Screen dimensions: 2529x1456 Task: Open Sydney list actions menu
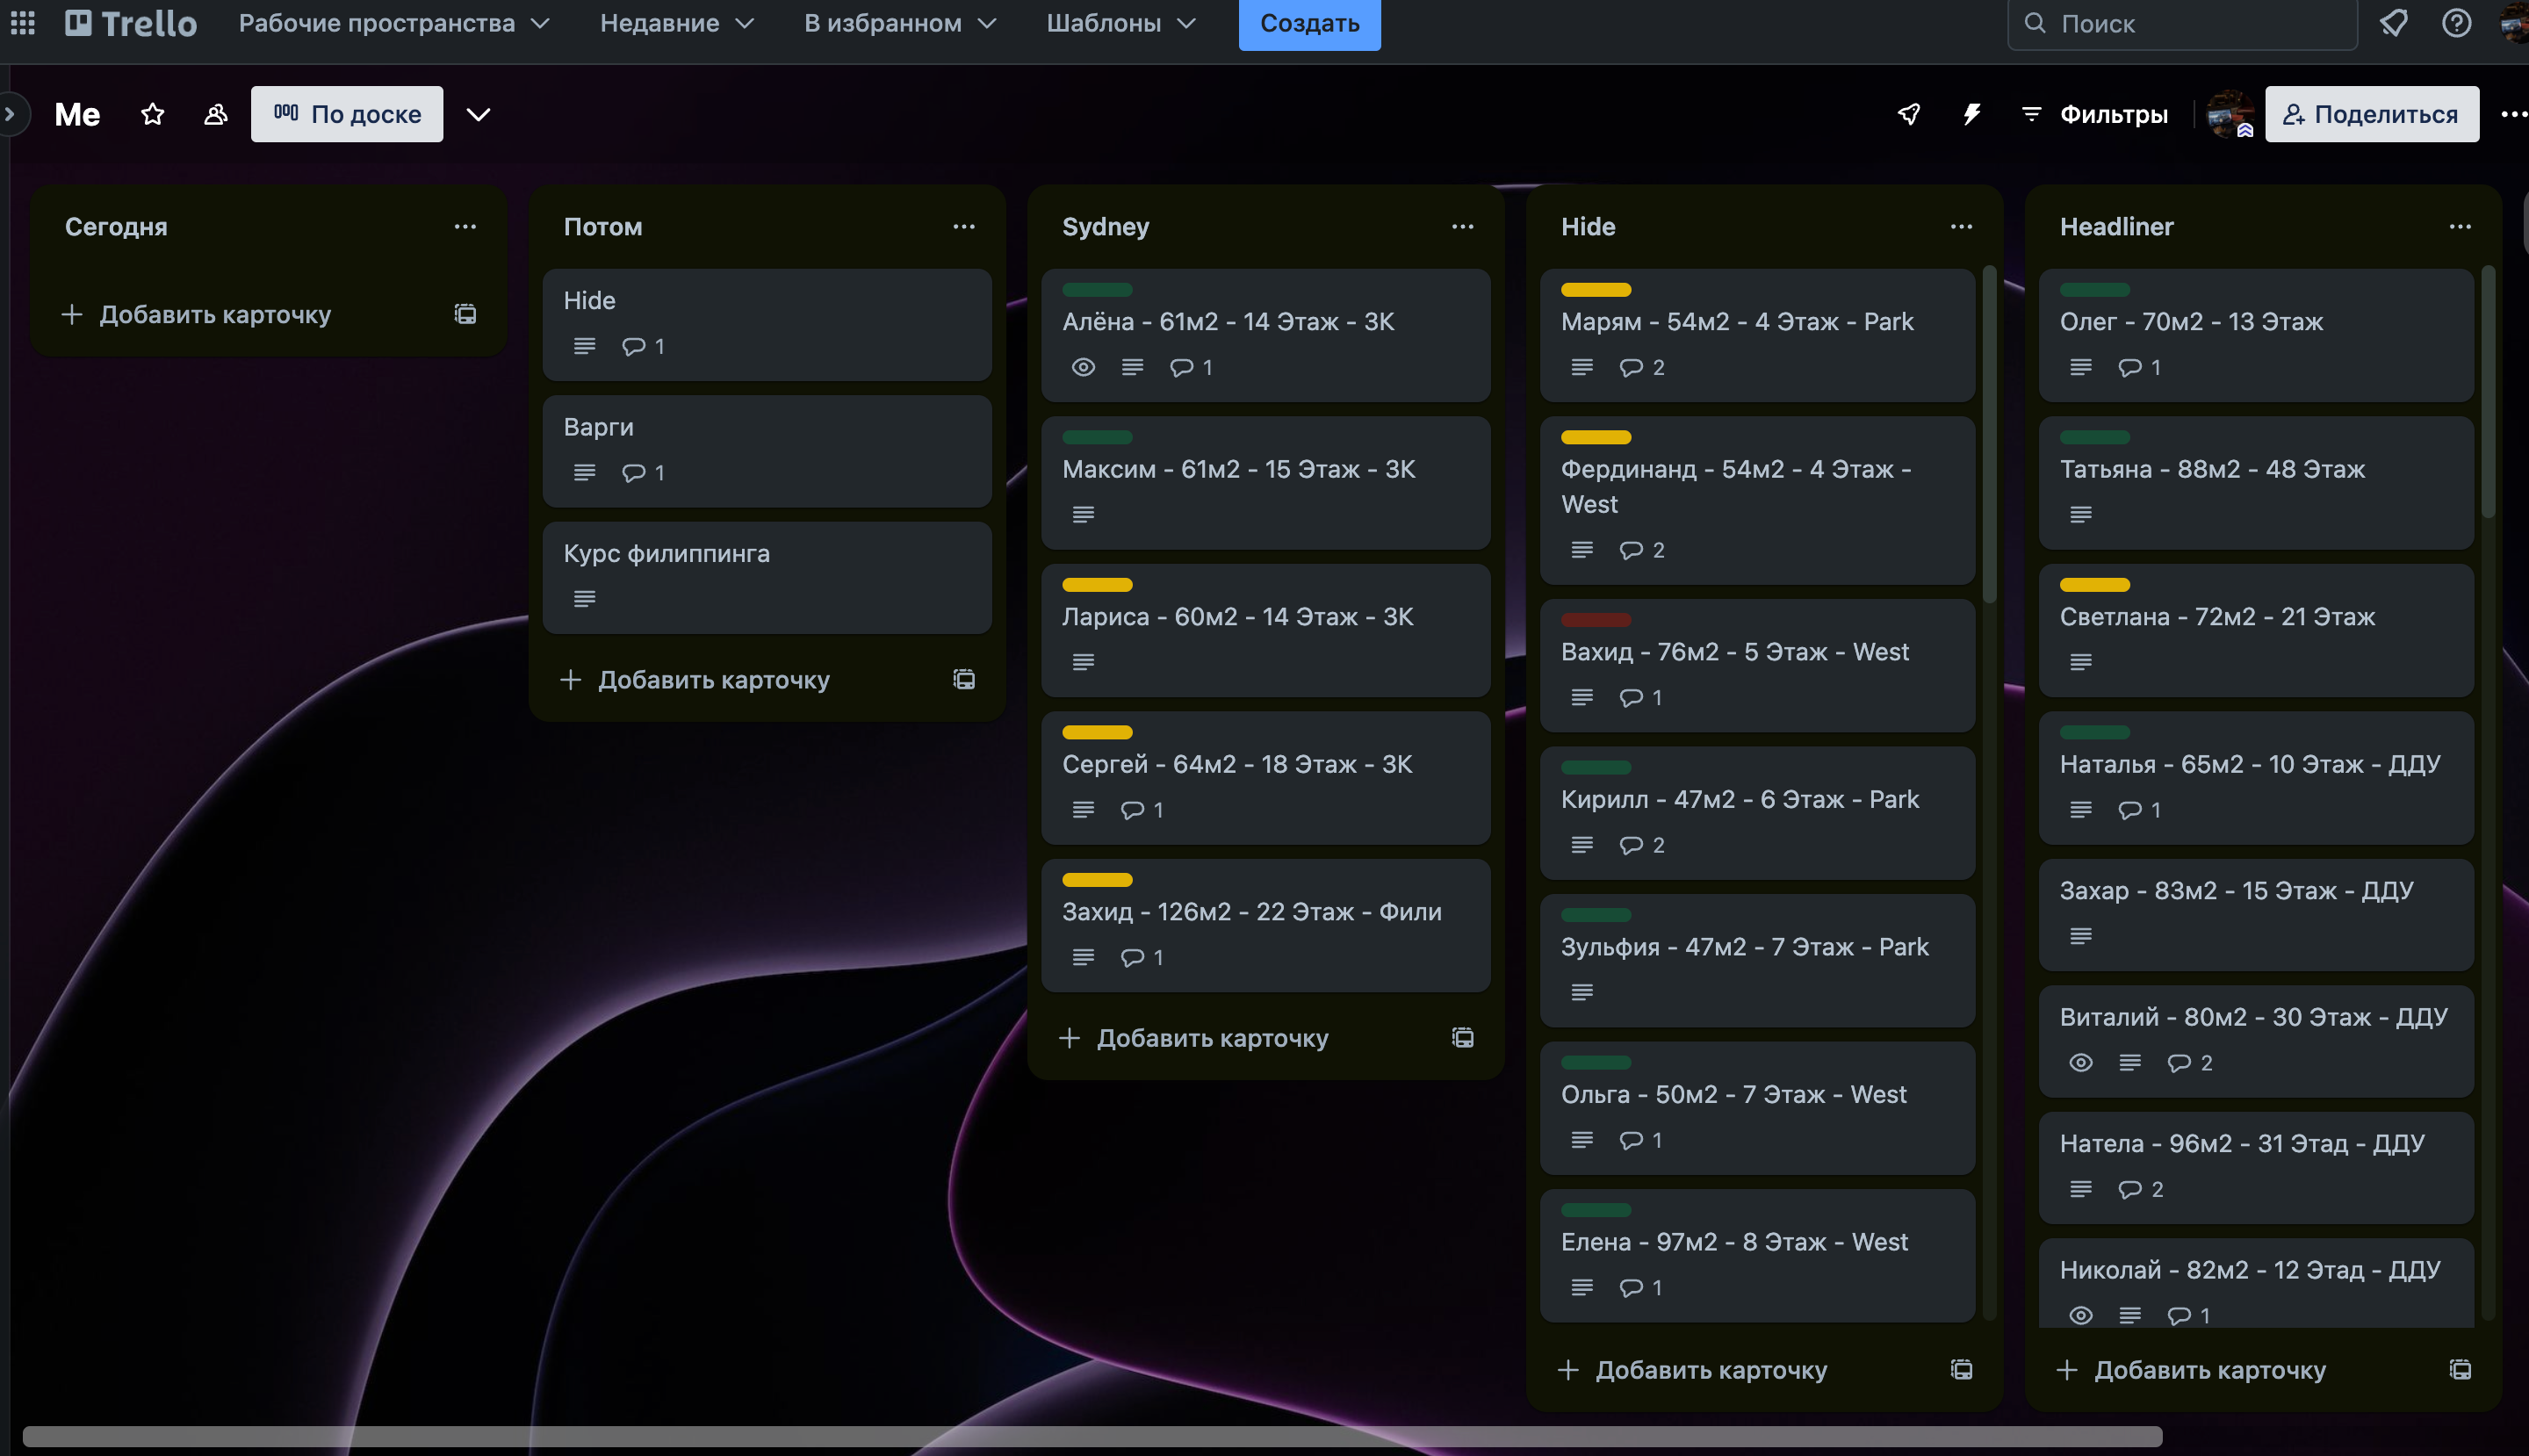coord(1462,227)
